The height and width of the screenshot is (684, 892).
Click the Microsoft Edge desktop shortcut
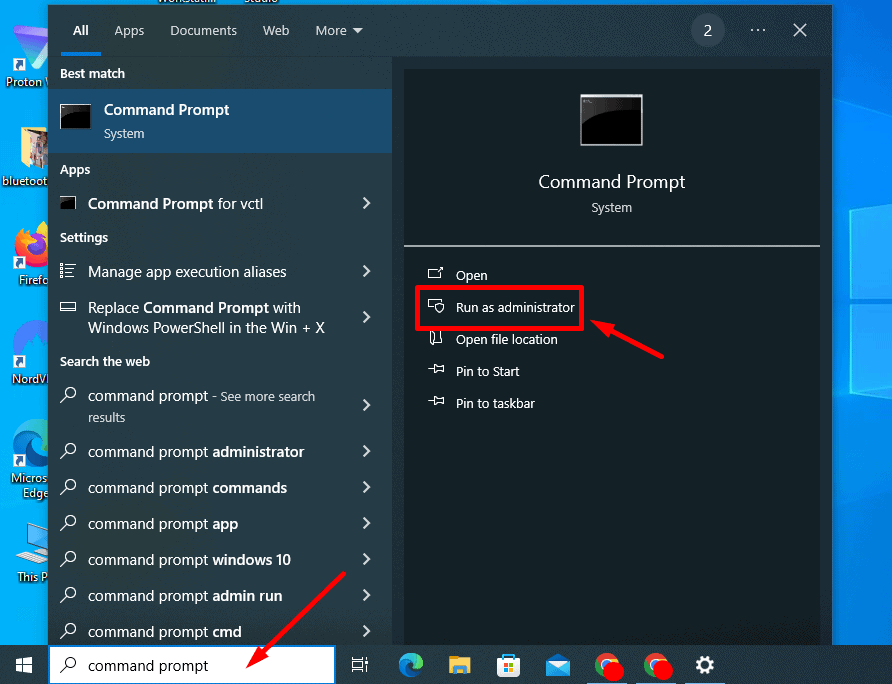pos(30,460)
